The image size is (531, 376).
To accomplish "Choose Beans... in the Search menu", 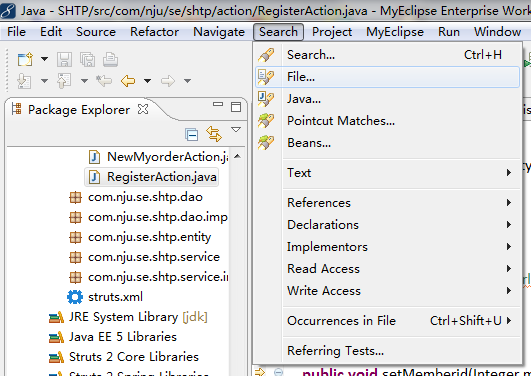I will pos(387,143).
